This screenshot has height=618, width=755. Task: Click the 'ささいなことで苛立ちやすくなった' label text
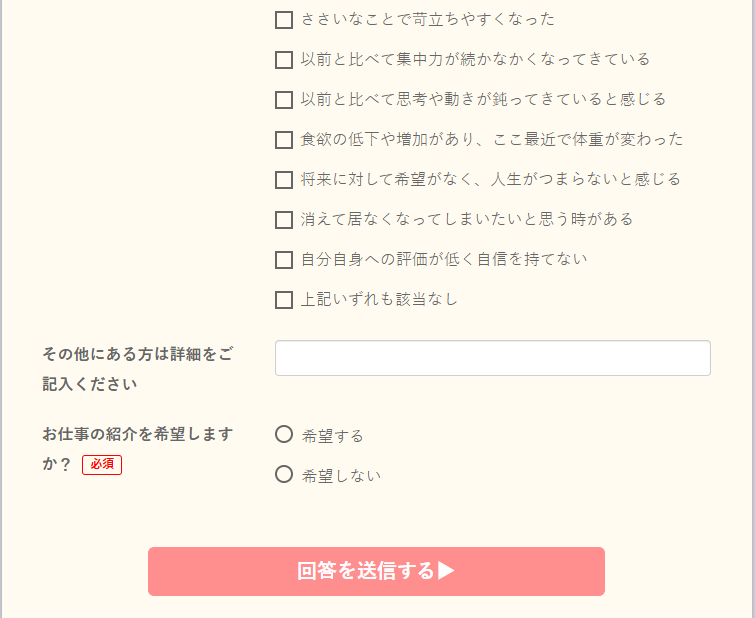pyautogui.click(x=428, y=20)
